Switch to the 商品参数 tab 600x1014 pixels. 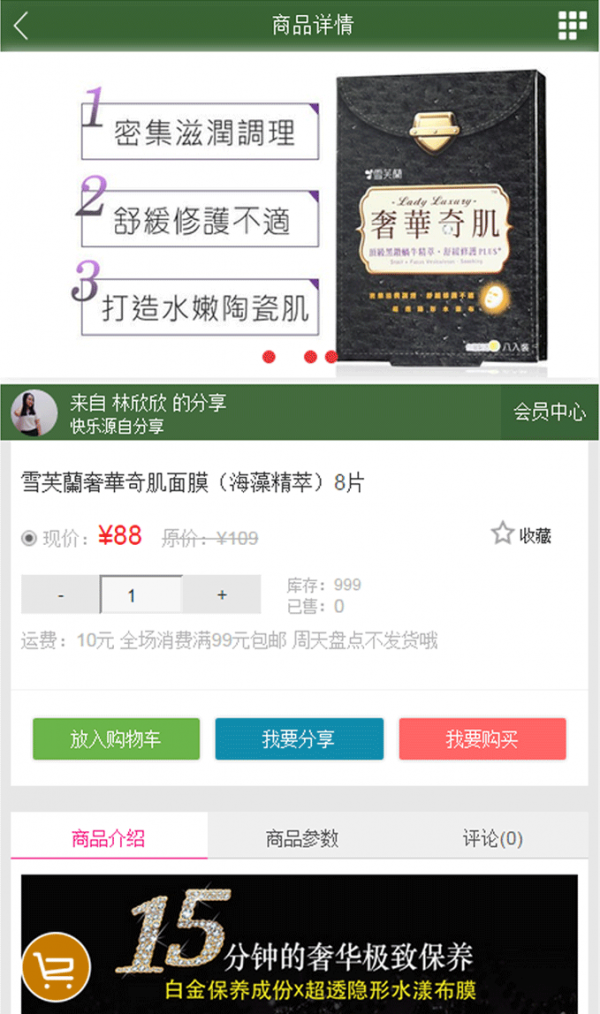tap(302, 838)
